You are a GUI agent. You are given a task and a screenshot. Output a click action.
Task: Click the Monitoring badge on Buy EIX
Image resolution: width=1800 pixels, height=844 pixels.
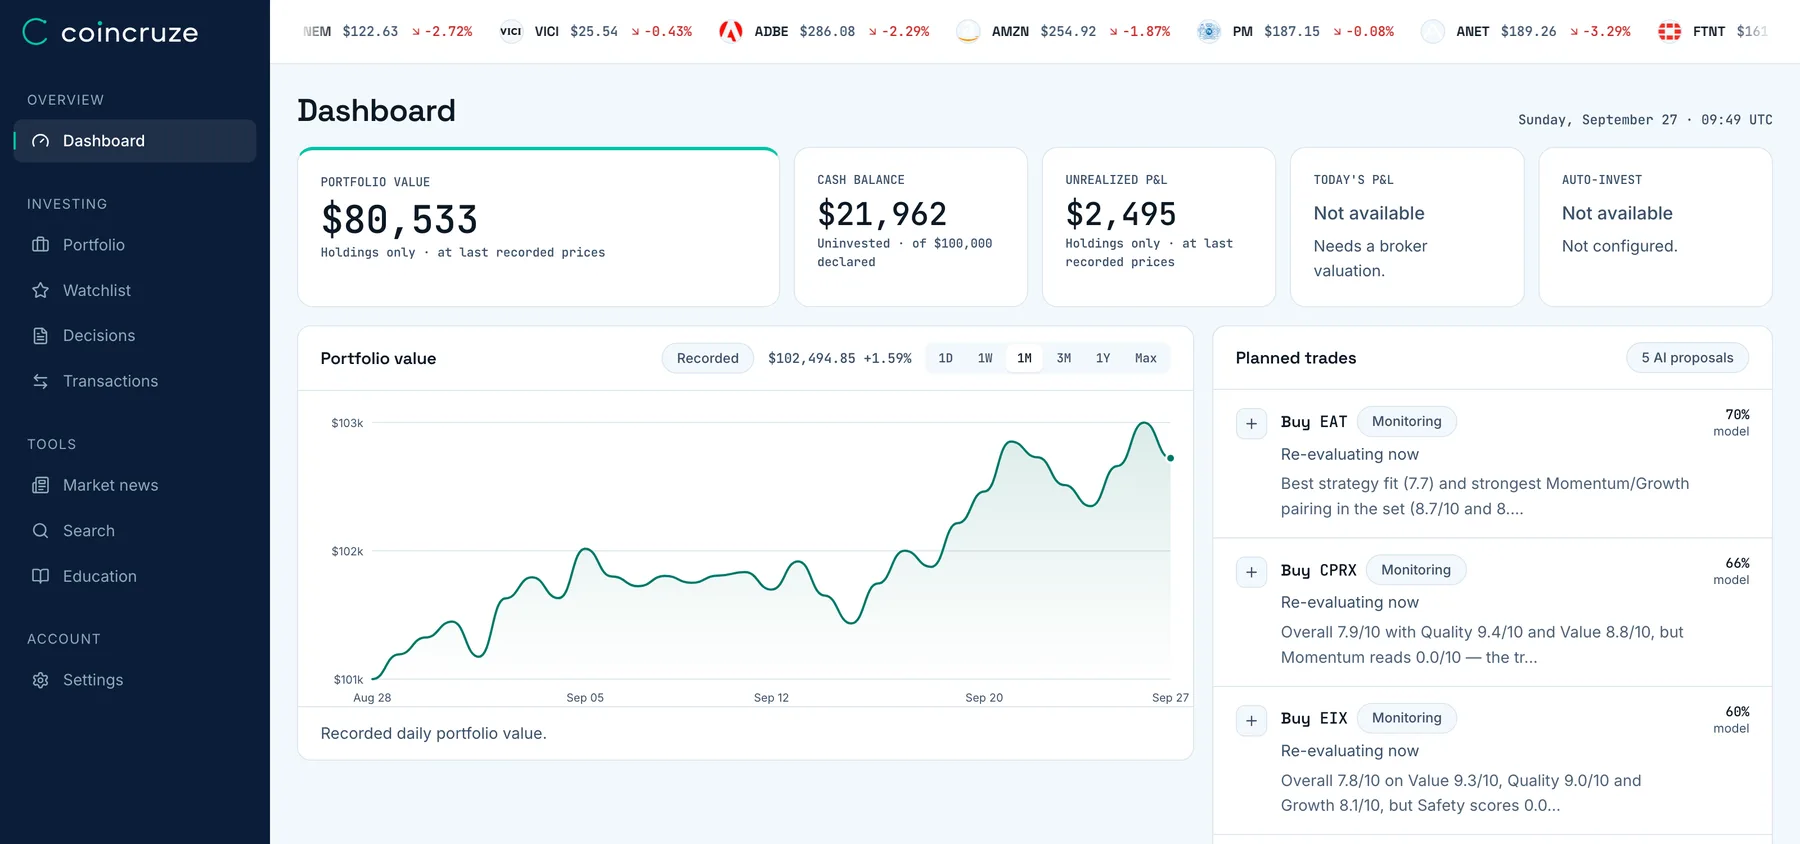pos(1407,718)
